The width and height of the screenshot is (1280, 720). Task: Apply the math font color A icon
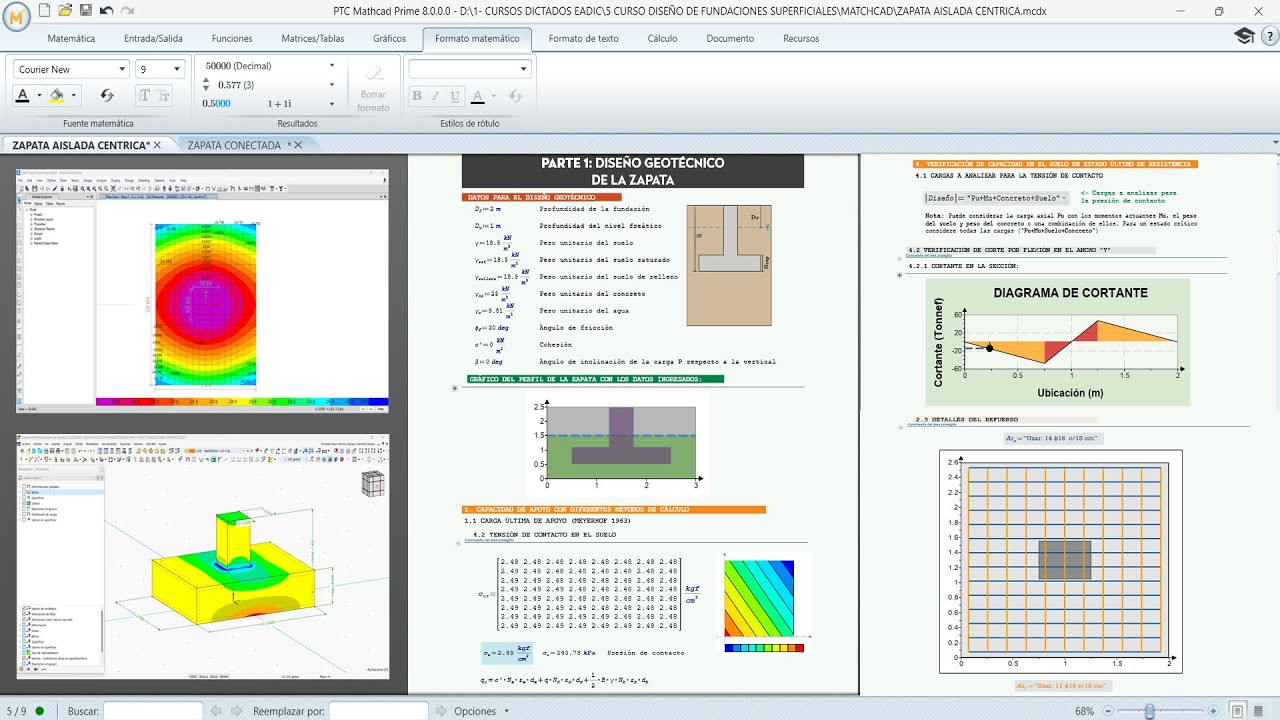23,96
